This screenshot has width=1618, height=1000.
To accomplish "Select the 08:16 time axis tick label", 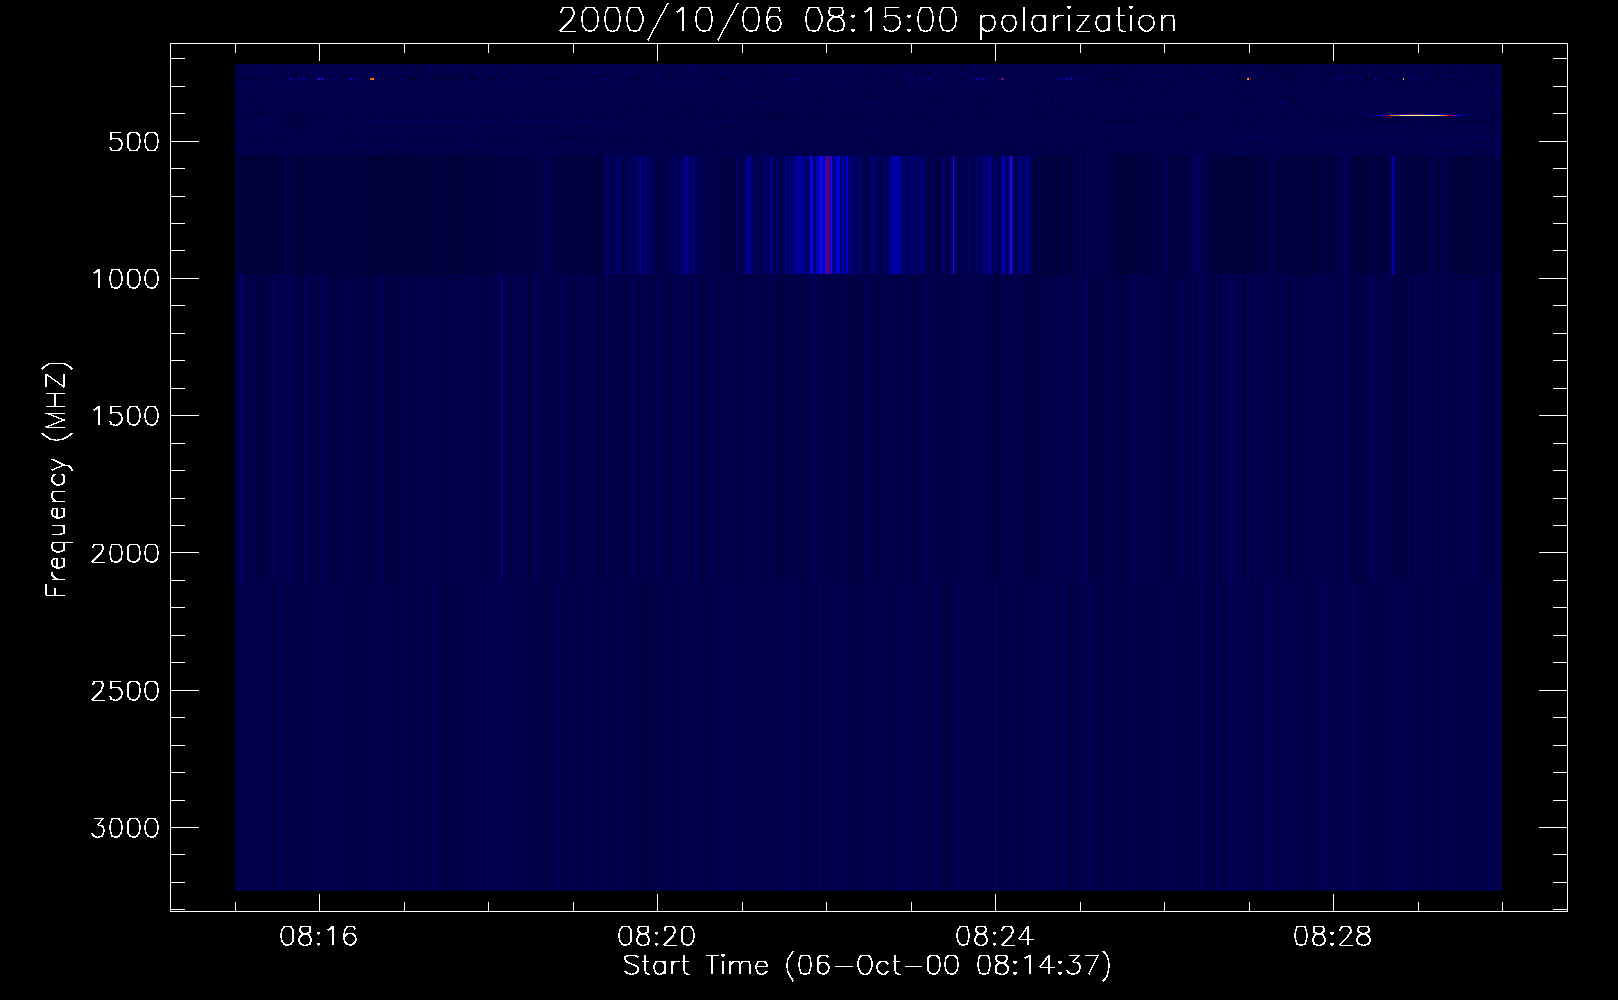I will point(319,937).
